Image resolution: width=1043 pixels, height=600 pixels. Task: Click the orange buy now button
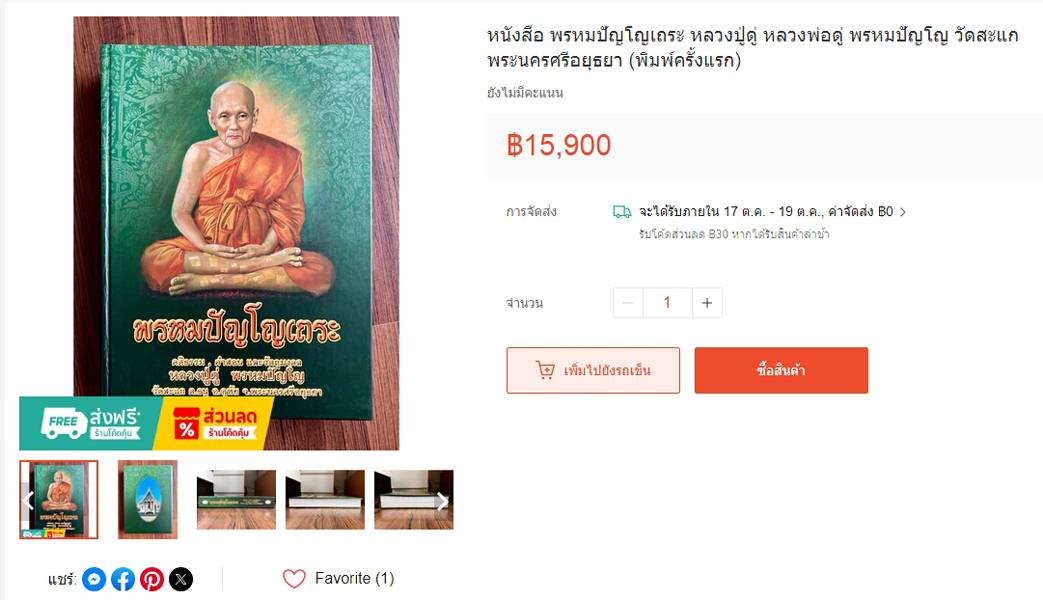781,371
